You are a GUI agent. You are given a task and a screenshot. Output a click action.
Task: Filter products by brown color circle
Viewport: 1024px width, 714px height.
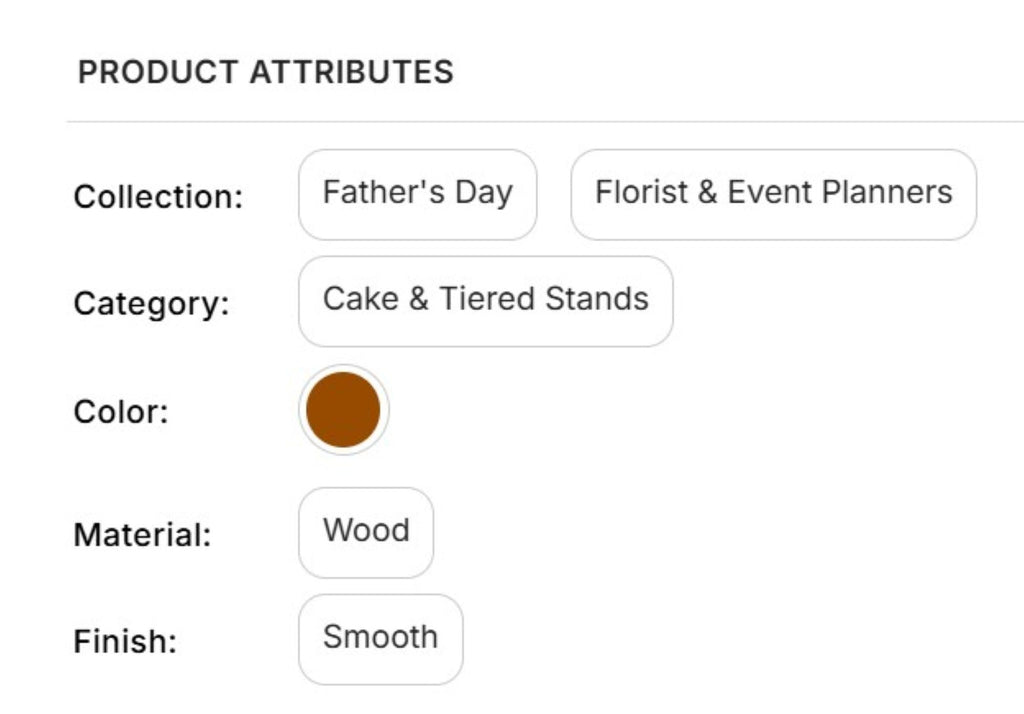coord(343,409)
